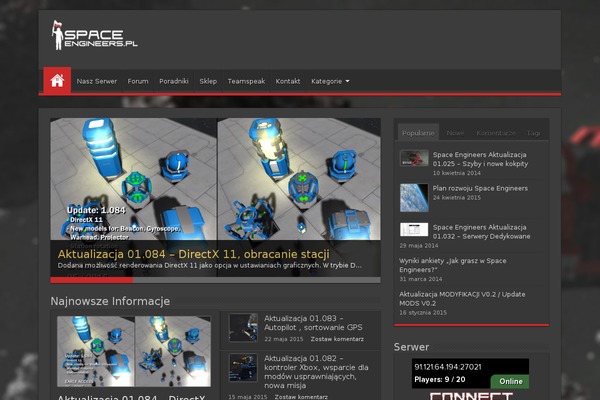Click the Serwer section heading
Image resolution: width=600 pixels, height=400 pixels.
point(411,347)
